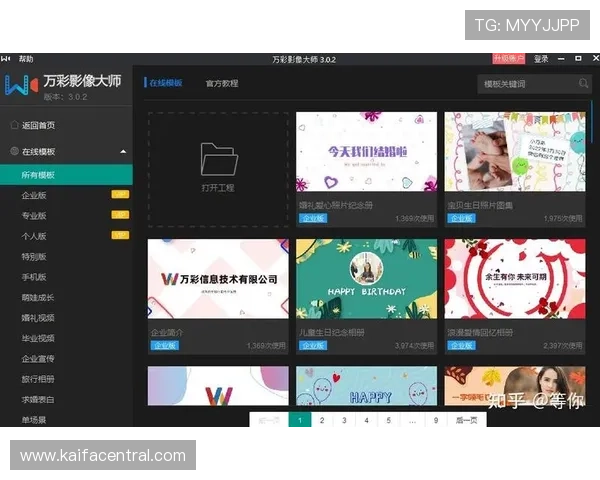This screenshot has width=600, height=480.
Task: Collapse the 在线模板 sidebar section arrow
Action: (x=123, y=152)
